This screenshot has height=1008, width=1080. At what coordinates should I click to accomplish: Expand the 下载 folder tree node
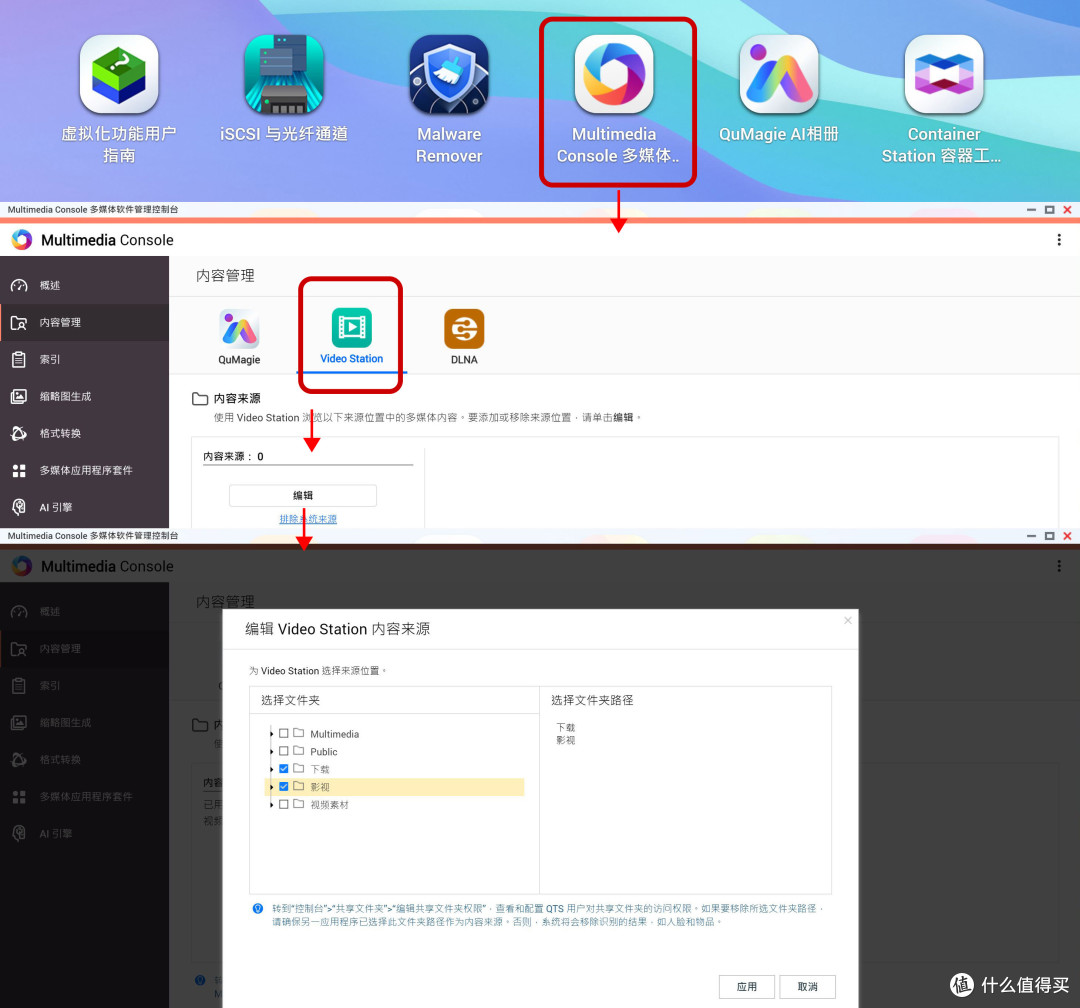click(x=271, y=769)
